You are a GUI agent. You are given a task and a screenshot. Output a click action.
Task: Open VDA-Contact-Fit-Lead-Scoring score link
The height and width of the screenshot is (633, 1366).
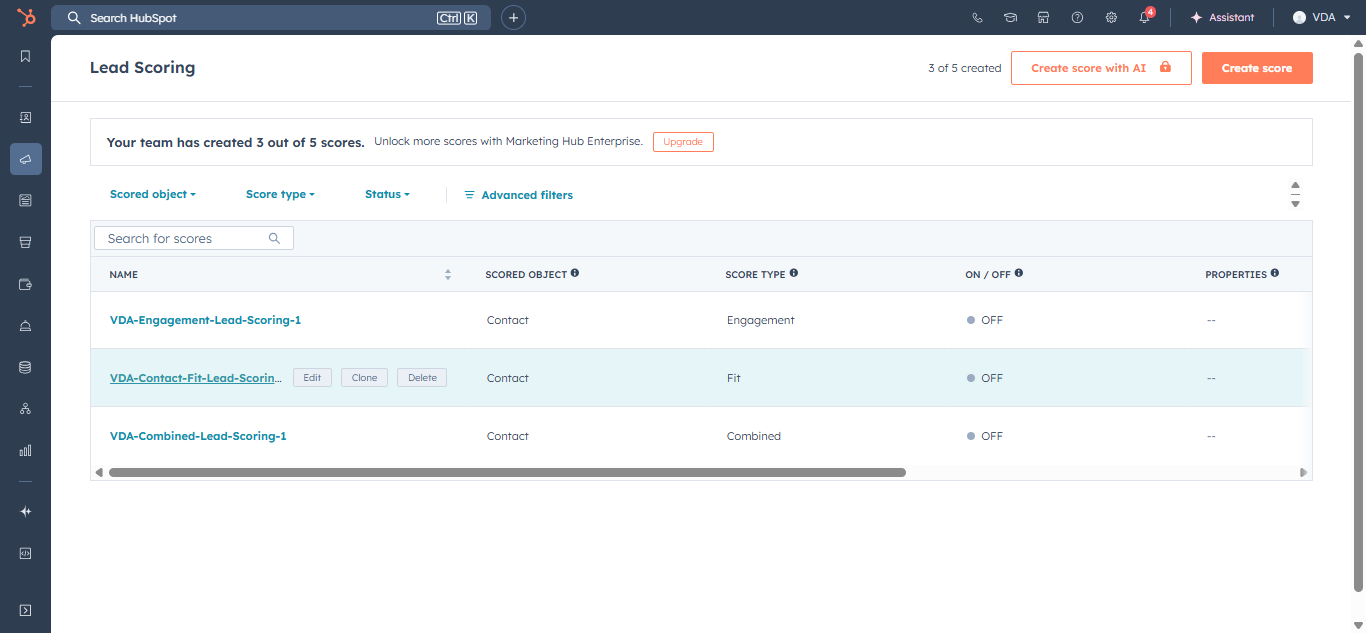pyautogui.click(x=196, y=378)
